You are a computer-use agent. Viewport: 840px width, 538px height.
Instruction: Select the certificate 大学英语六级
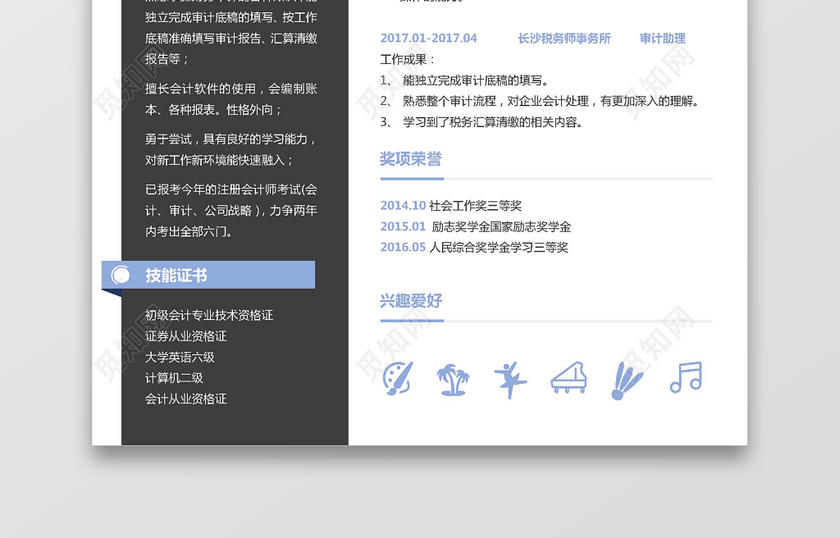click(179, 357)
